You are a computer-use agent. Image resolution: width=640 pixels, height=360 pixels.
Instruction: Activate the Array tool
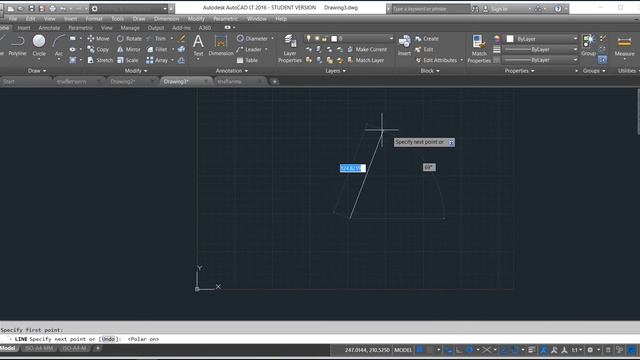(157, 60)
